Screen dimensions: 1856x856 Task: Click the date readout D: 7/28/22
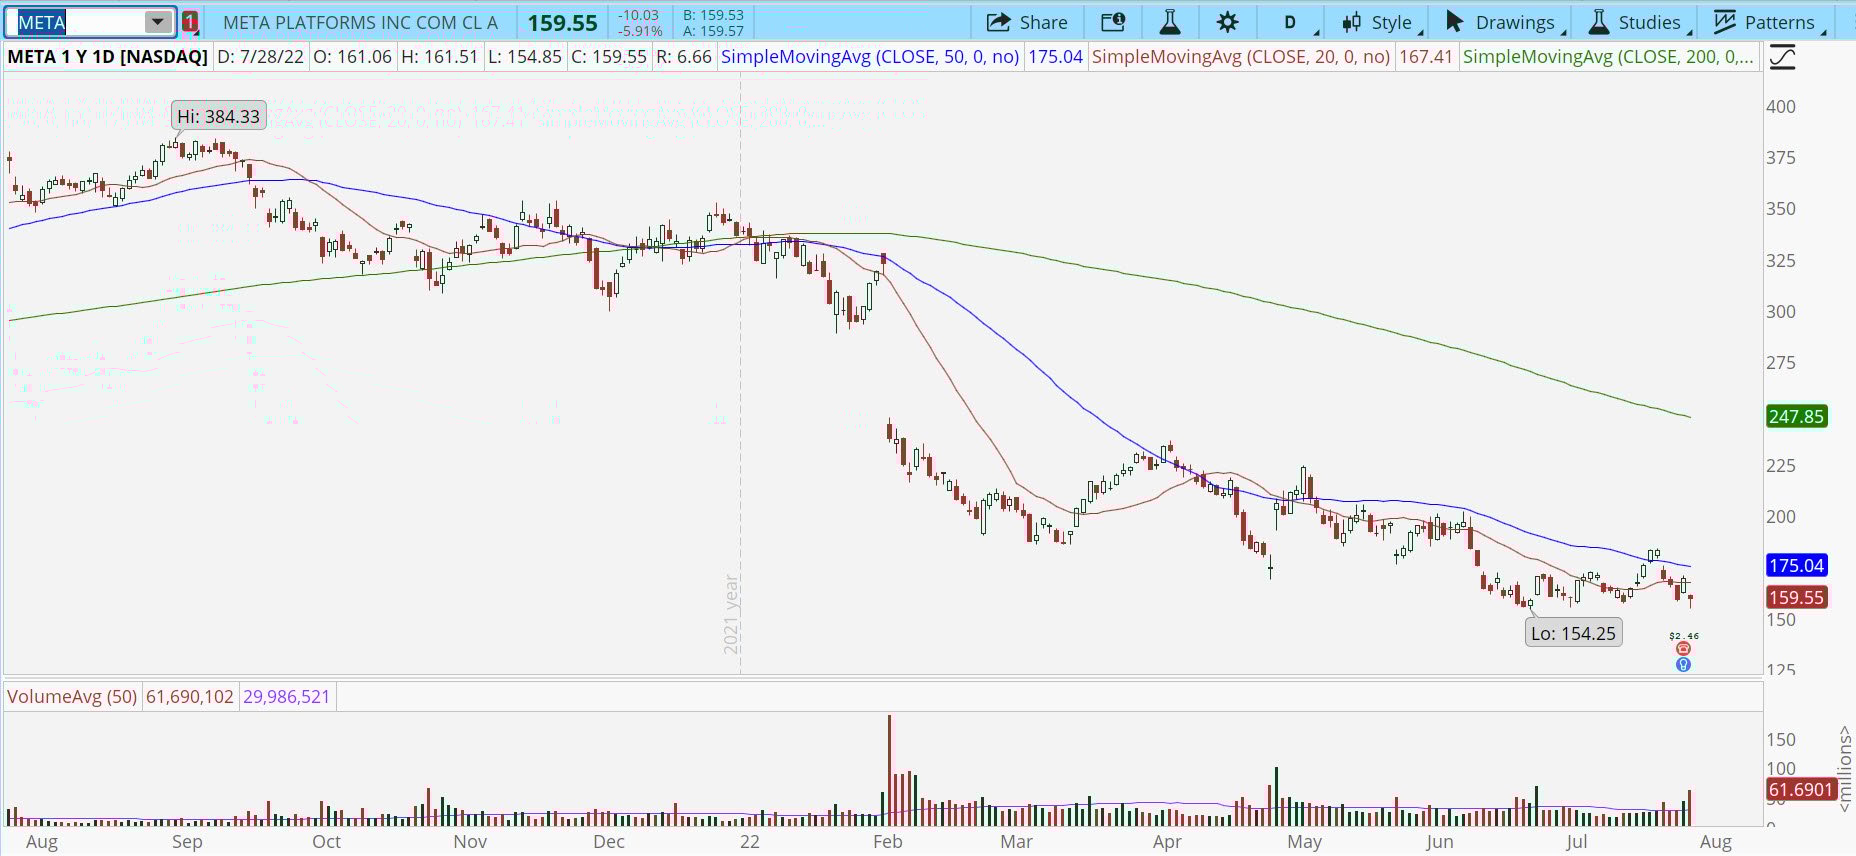260,57
